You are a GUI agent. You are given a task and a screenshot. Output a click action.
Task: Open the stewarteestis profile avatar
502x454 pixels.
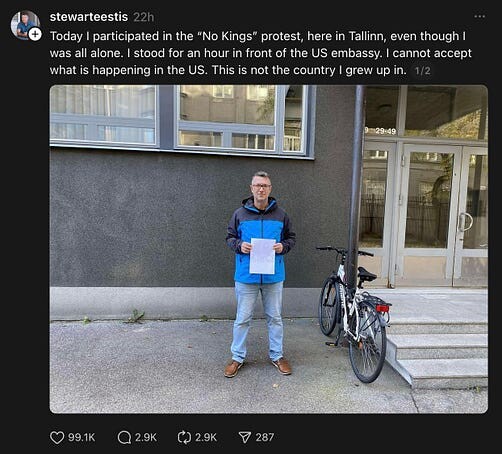25,25
